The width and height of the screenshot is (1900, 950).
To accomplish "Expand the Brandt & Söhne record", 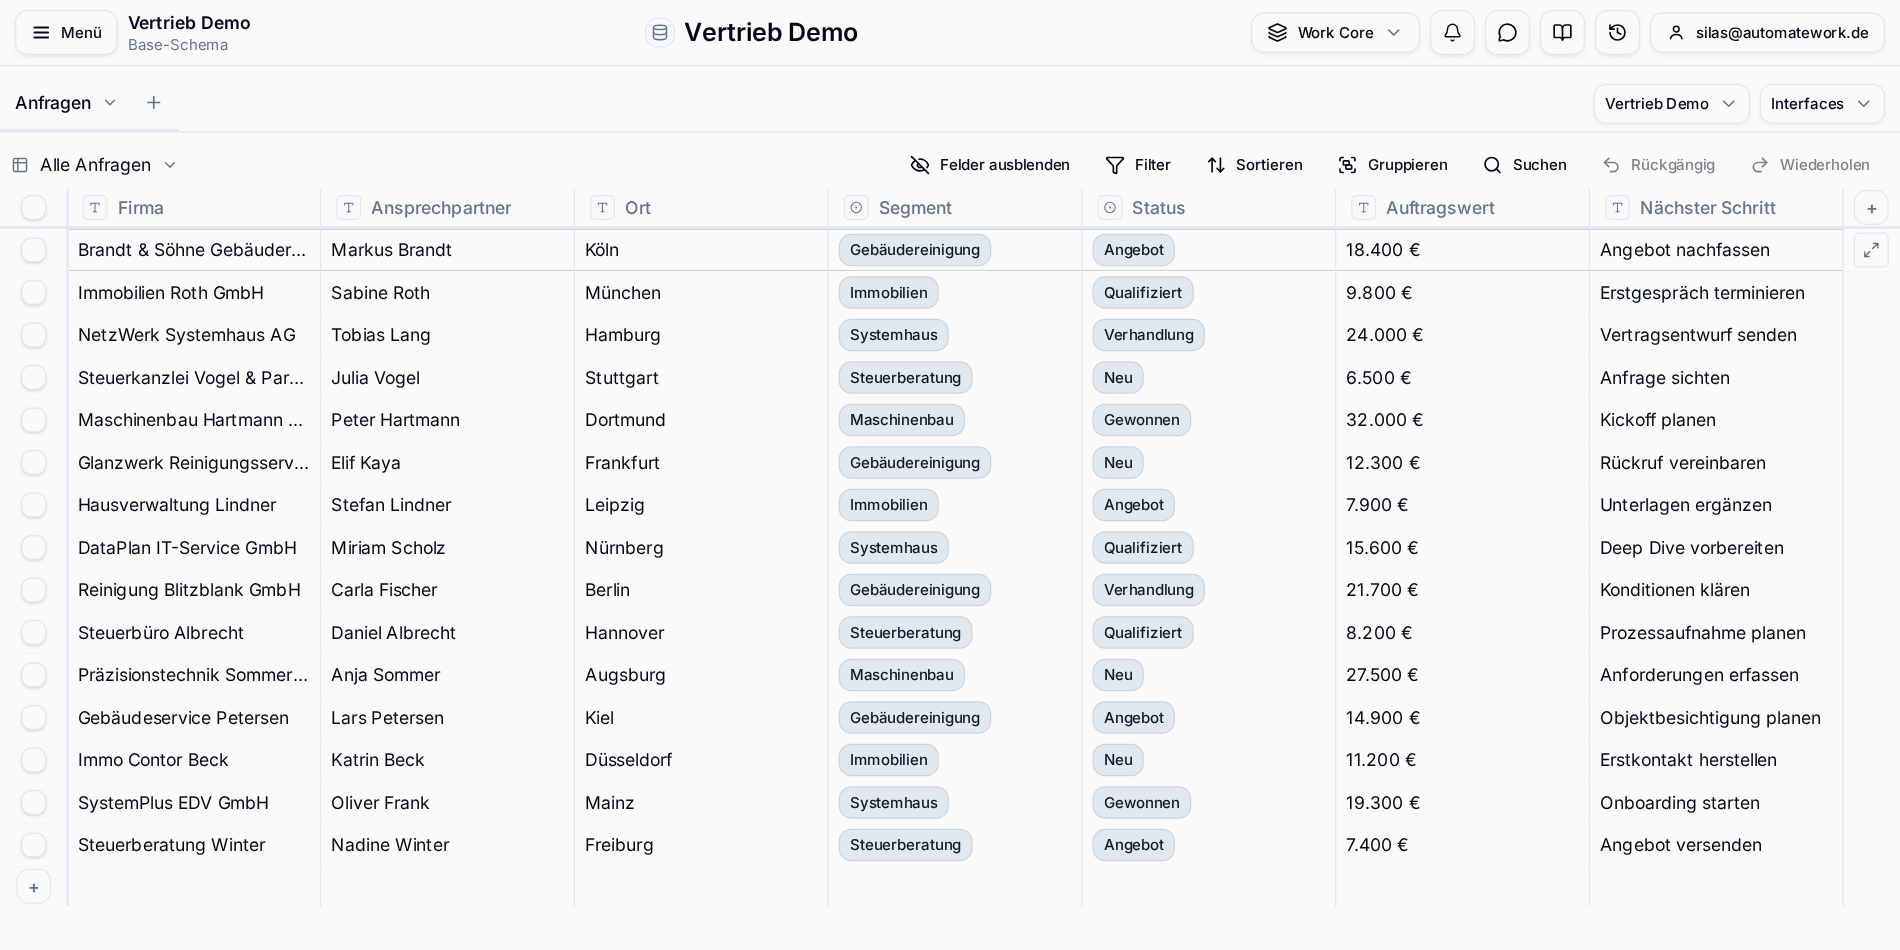I will coord(1871,250).
